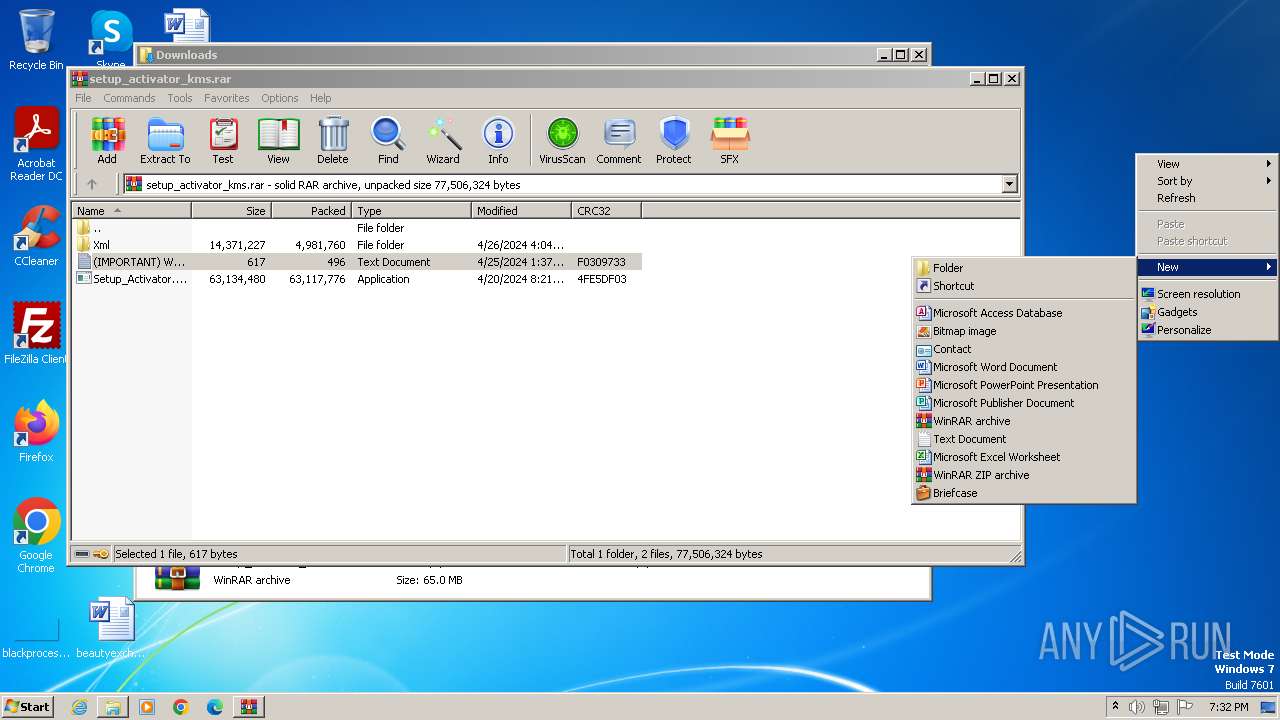Viewport: 1280px width, 720px height.
Task: Open the Find magnifier tool
Action: (x=388, y=140)
